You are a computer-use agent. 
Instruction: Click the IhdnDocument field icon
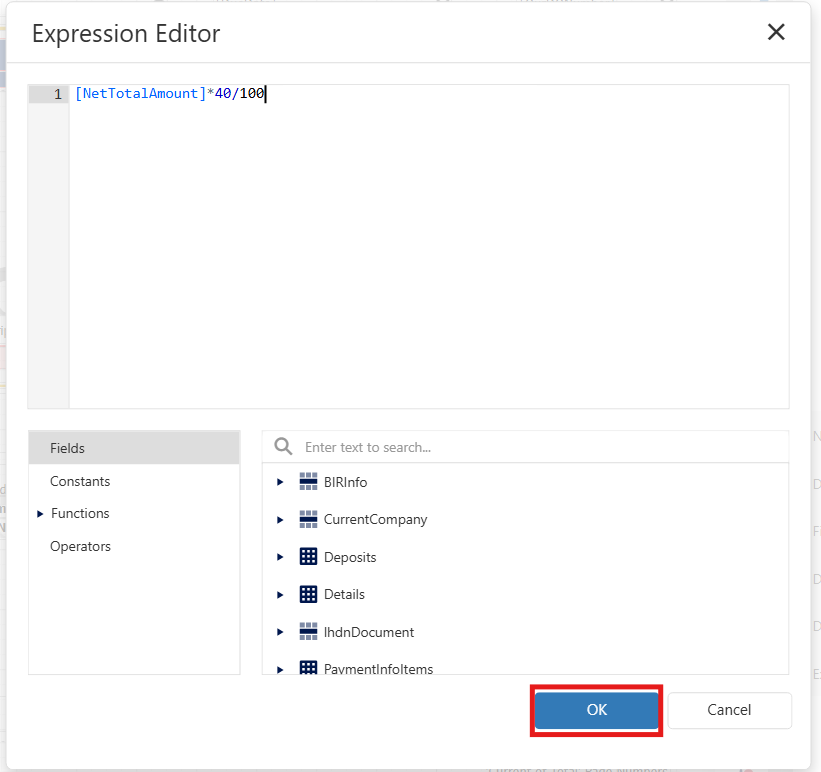click(308, 632)
